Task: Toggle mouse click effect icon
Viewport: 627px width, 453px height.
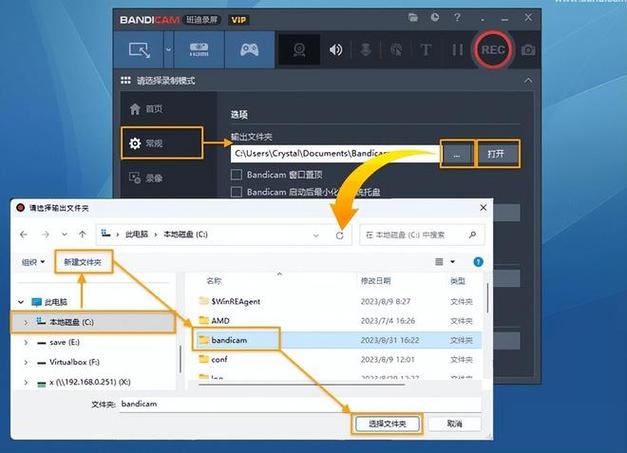Action: pos(396,50)
